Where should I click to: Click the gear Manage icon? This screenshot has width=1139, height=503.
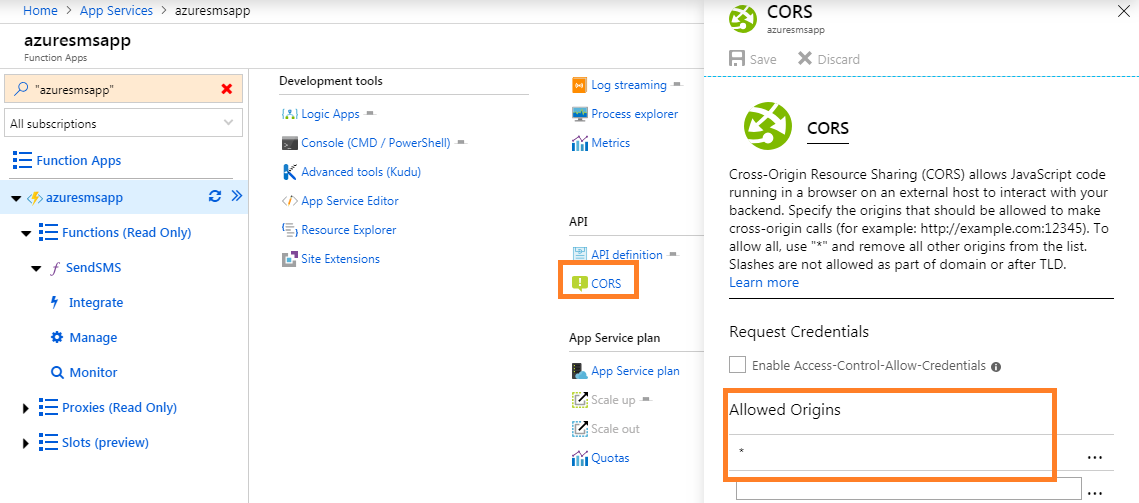(57, 337)
